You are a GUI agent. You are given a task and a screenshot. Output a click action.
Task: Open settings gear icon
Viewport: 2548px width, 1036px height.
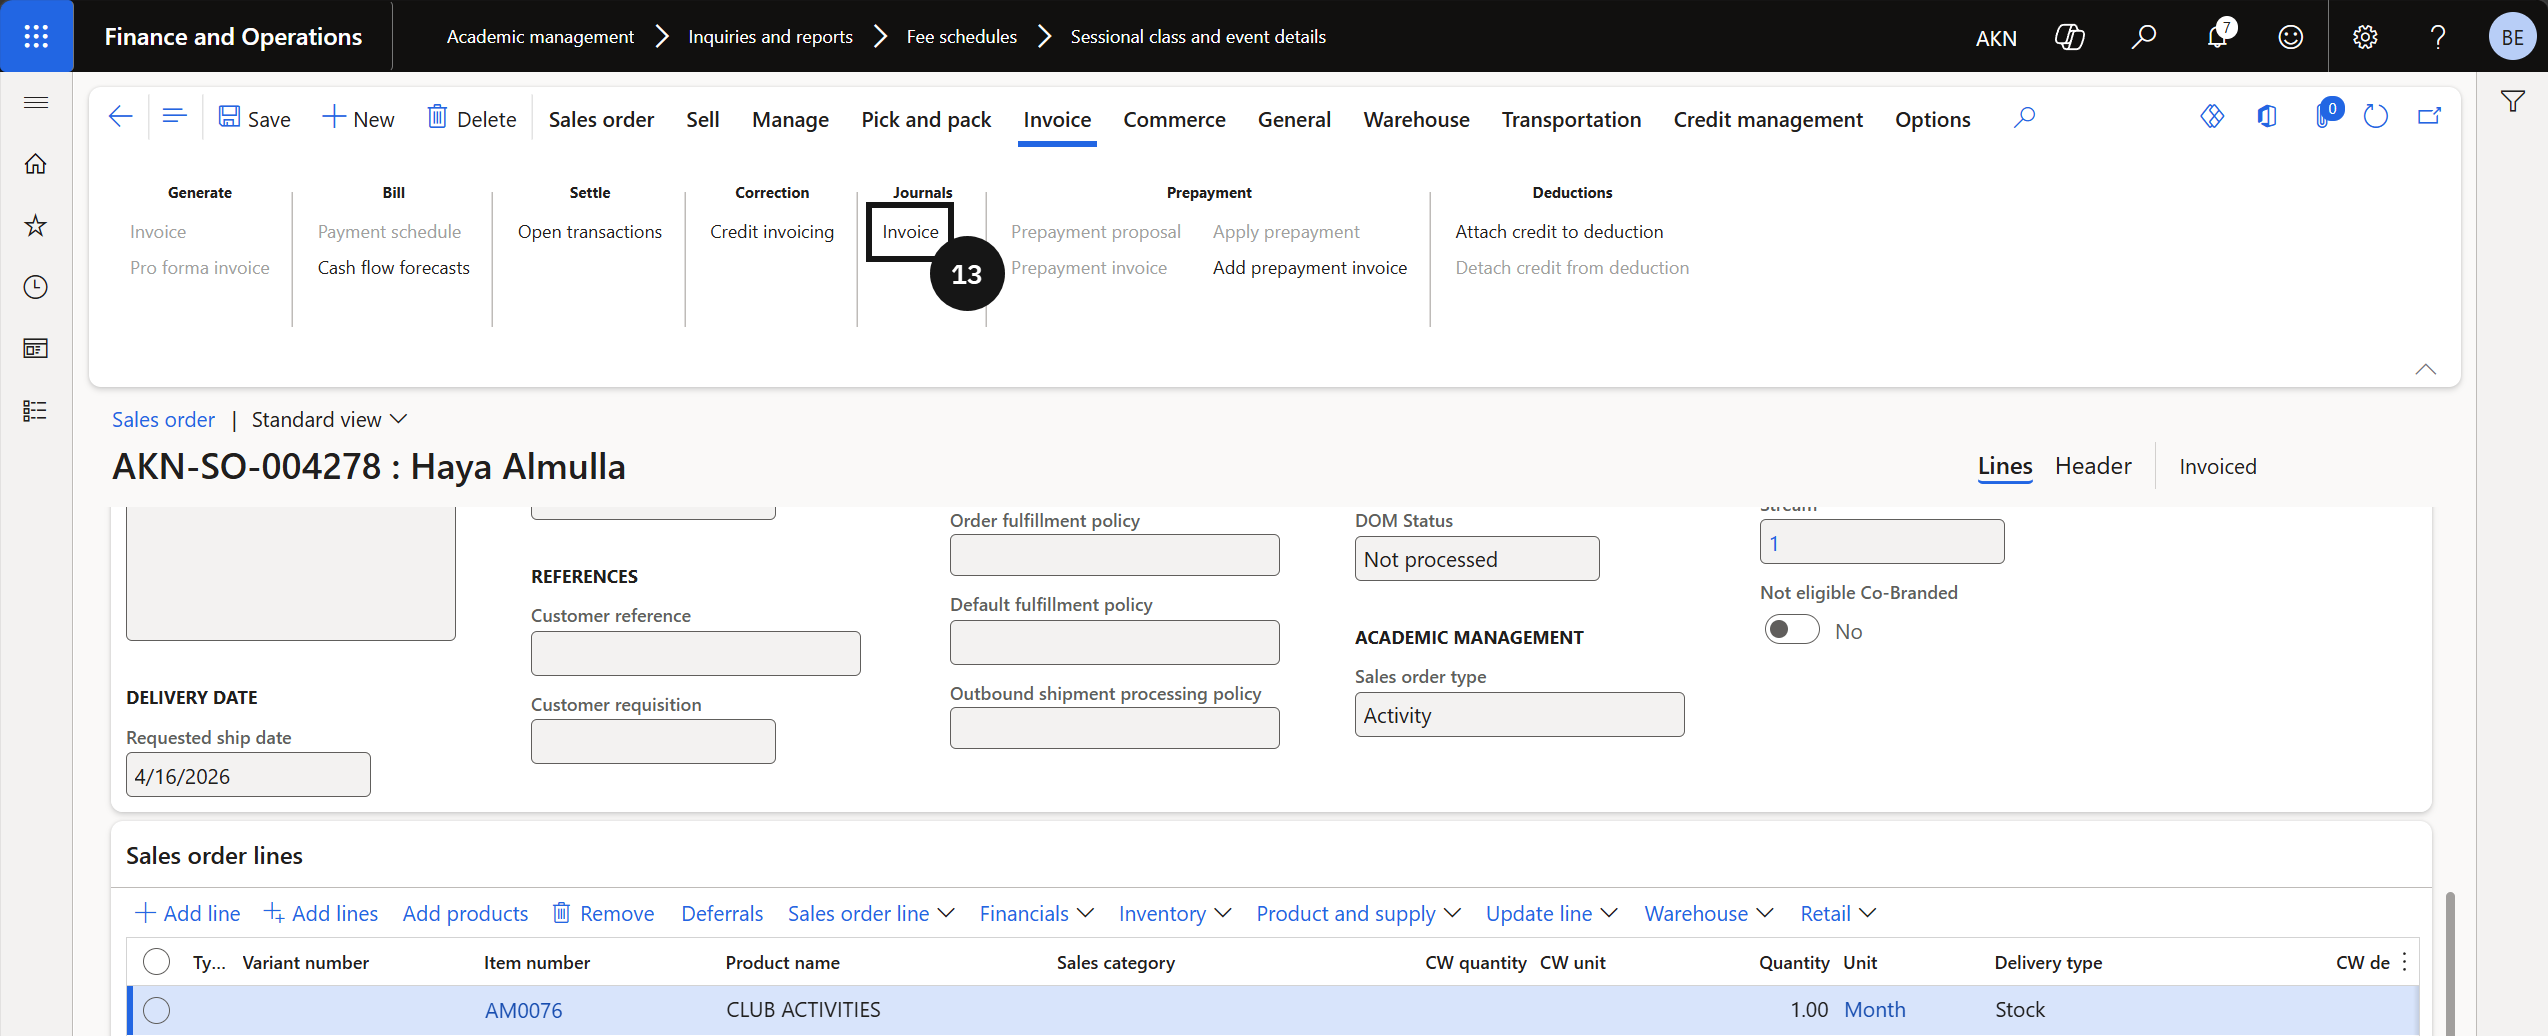2365,37
